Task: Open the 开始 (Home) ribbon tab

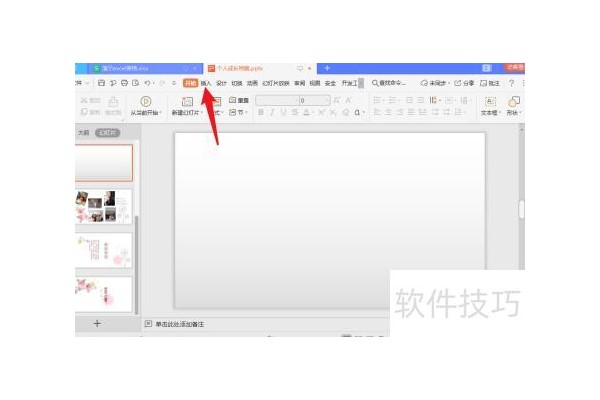Action: [190, 83]
